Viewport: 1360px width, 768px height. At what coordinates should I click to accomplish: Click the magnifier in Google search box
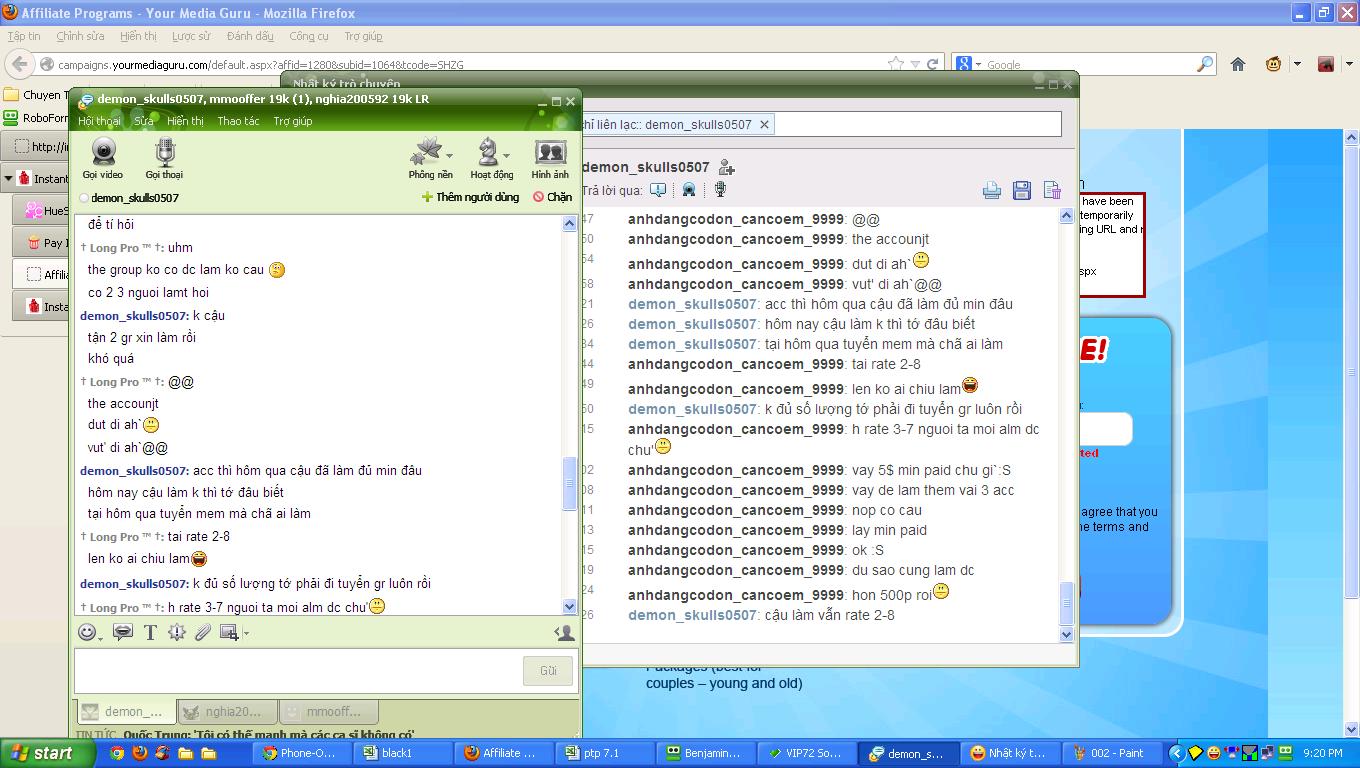click(x=1205, y=64)
